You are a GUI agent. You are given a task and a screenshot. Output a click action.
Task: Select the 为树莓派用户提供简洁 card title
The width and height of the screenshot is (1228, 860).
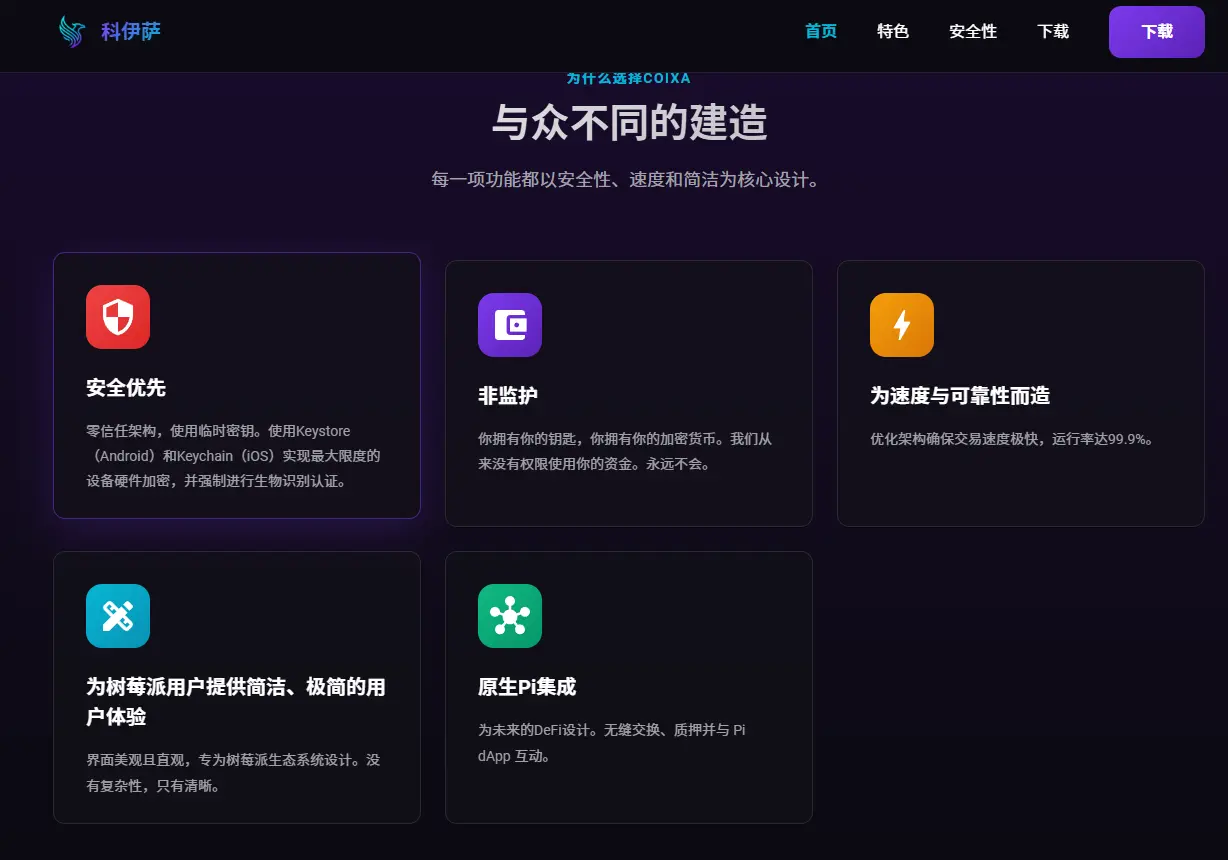[236, 702]
